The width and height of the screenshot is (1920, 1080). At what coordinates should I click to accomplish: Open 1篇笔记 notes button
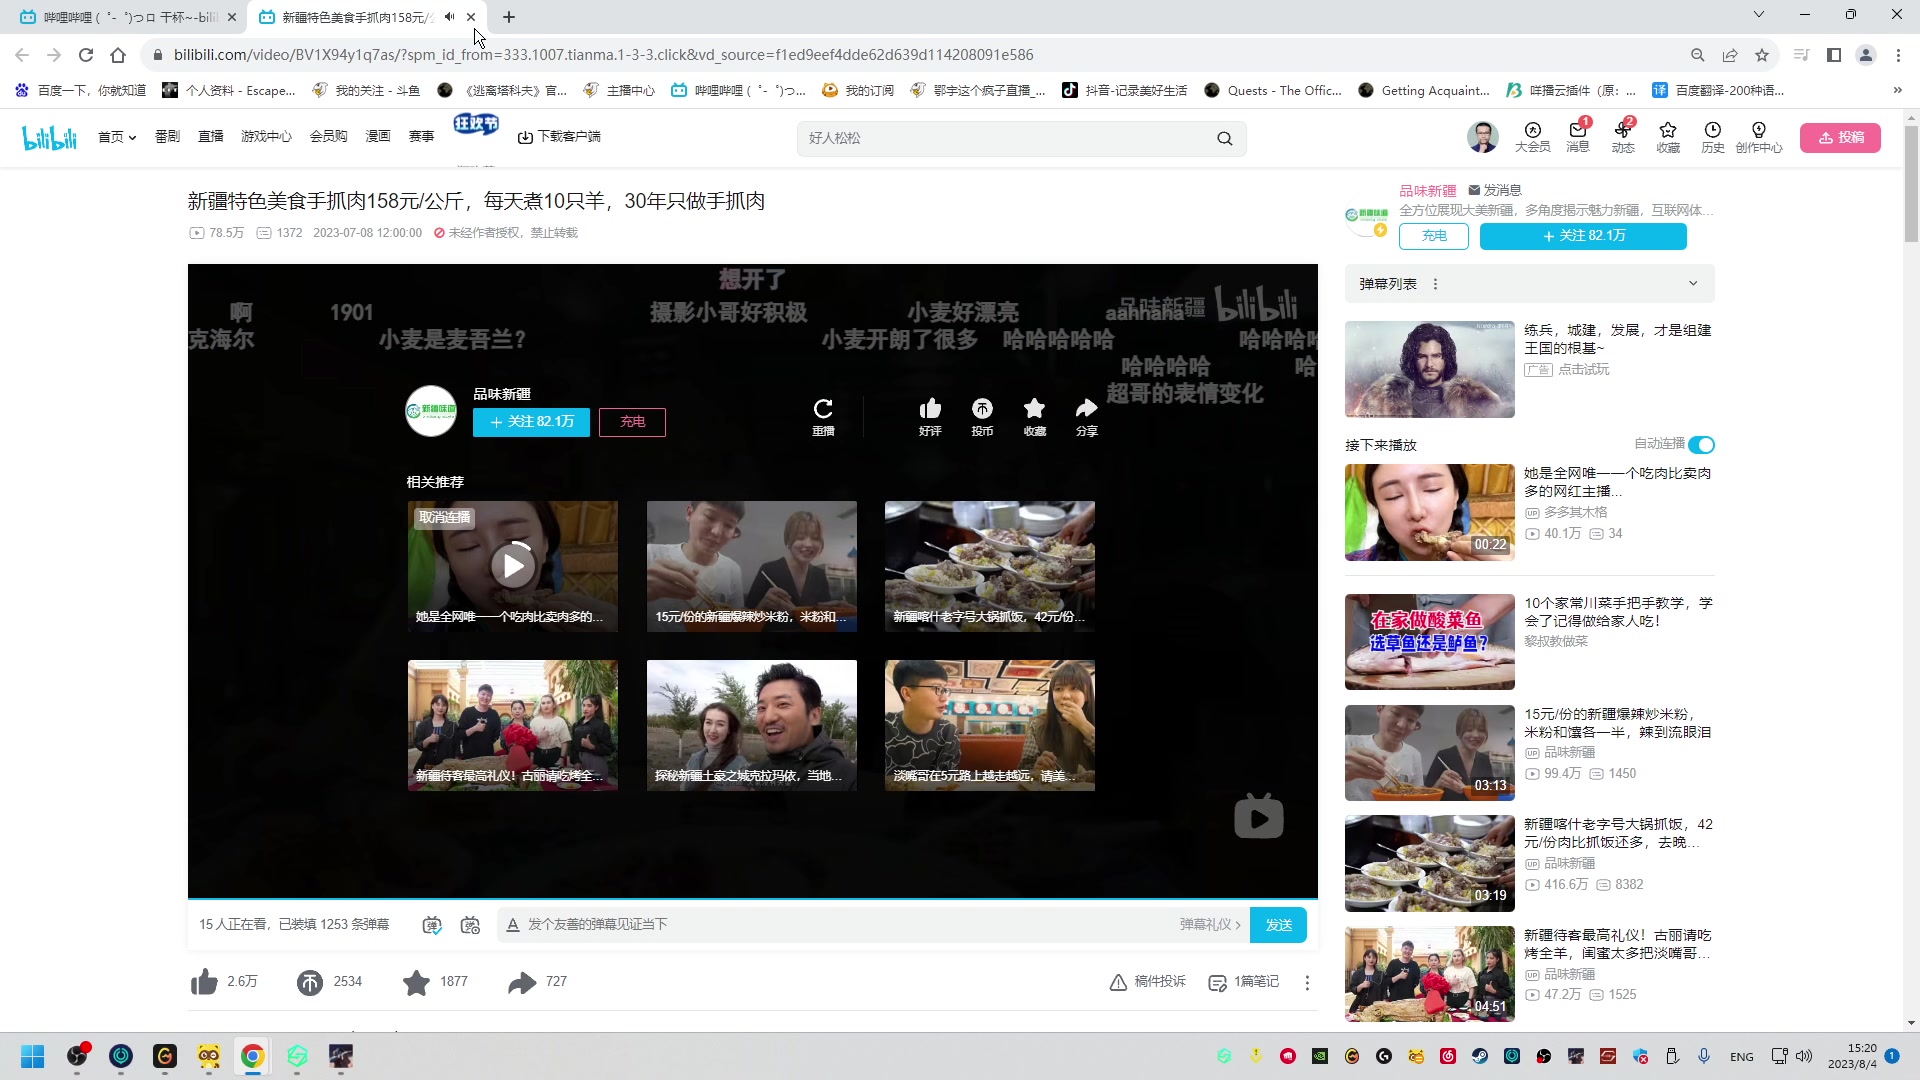point(1243,982)
